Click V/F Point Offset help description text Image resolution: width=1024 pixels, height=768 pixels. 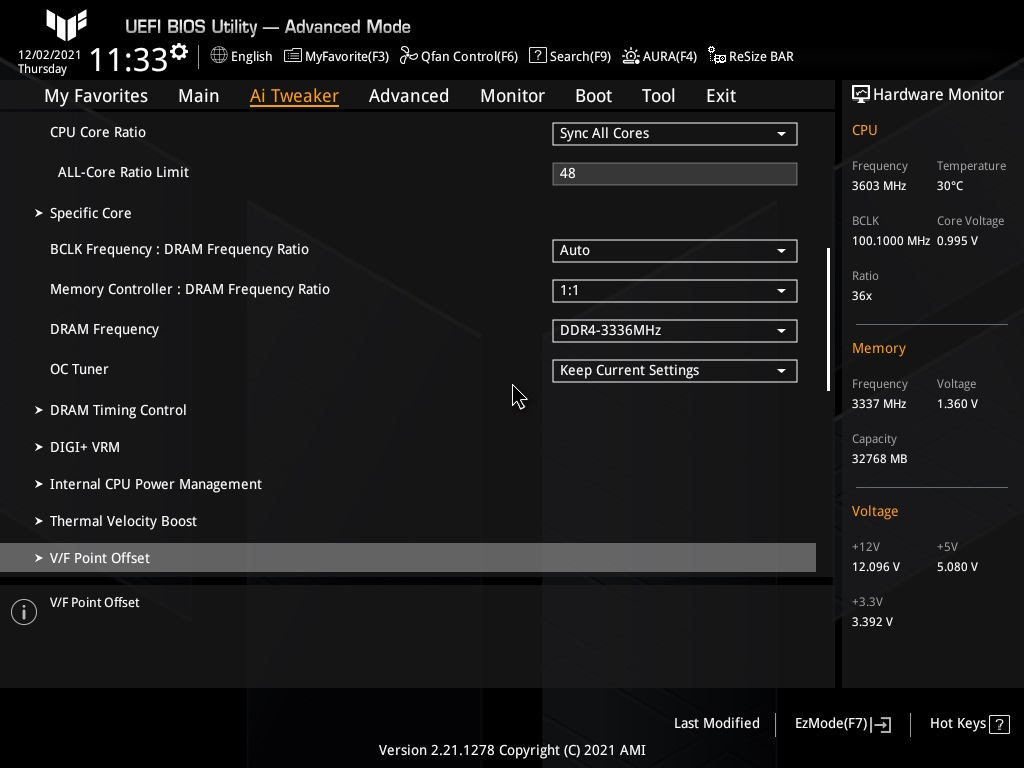click(x=95, y=603)
